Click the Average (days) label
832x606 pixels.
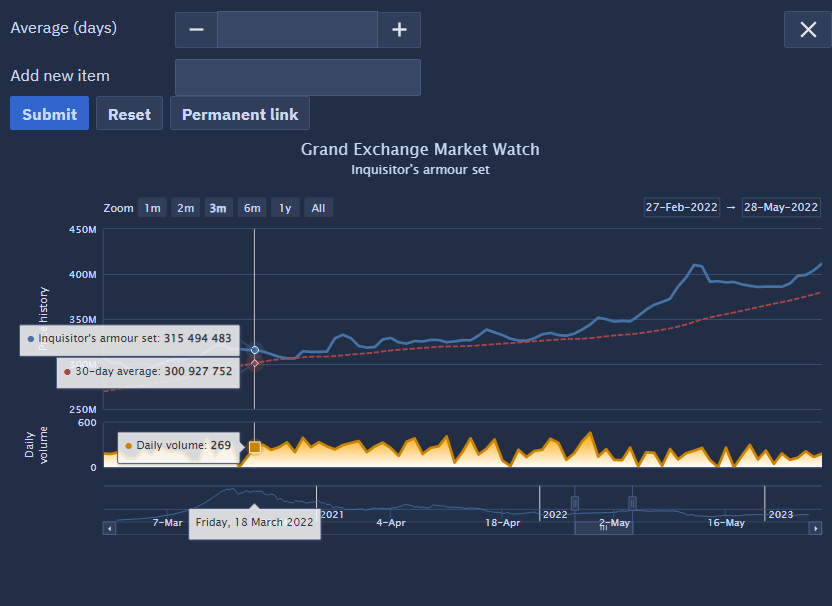coord(64,28)
